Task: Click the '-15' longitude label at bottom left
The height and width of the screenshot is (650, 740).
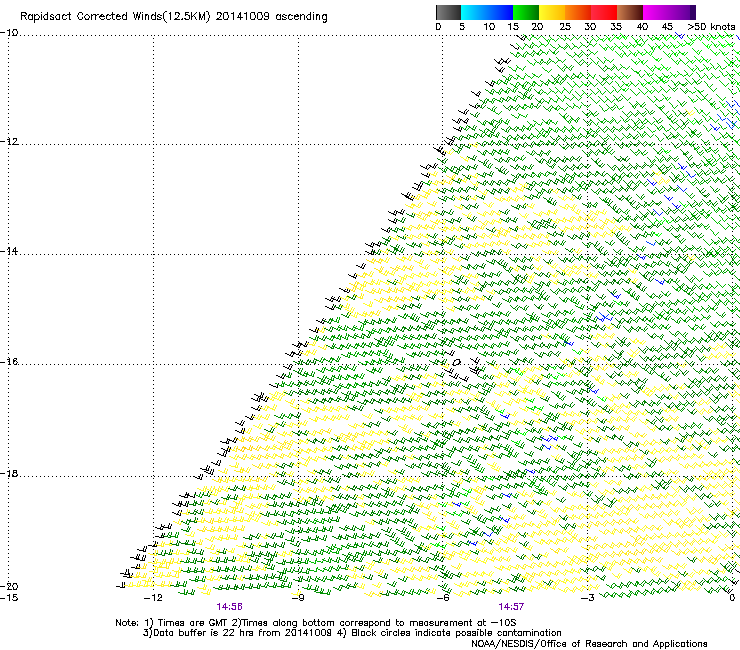Action: tap(9, 598)
